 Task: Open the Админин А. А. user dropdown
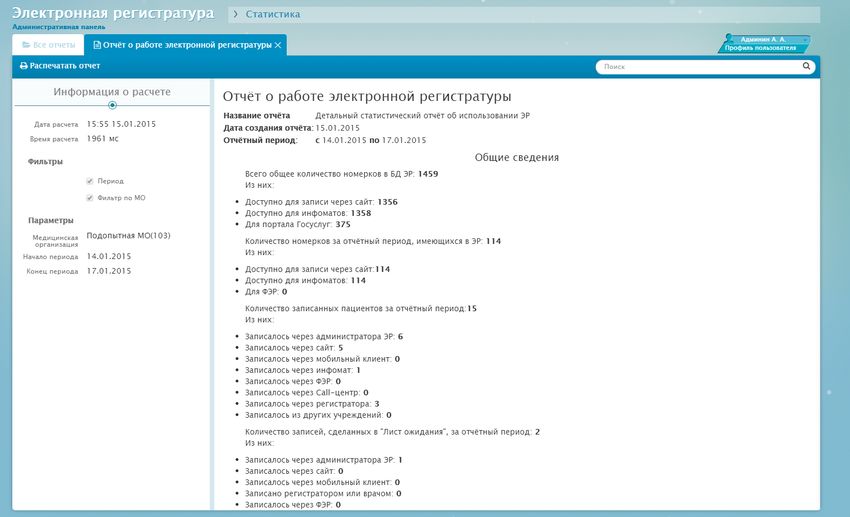click(x=764, y=39)
